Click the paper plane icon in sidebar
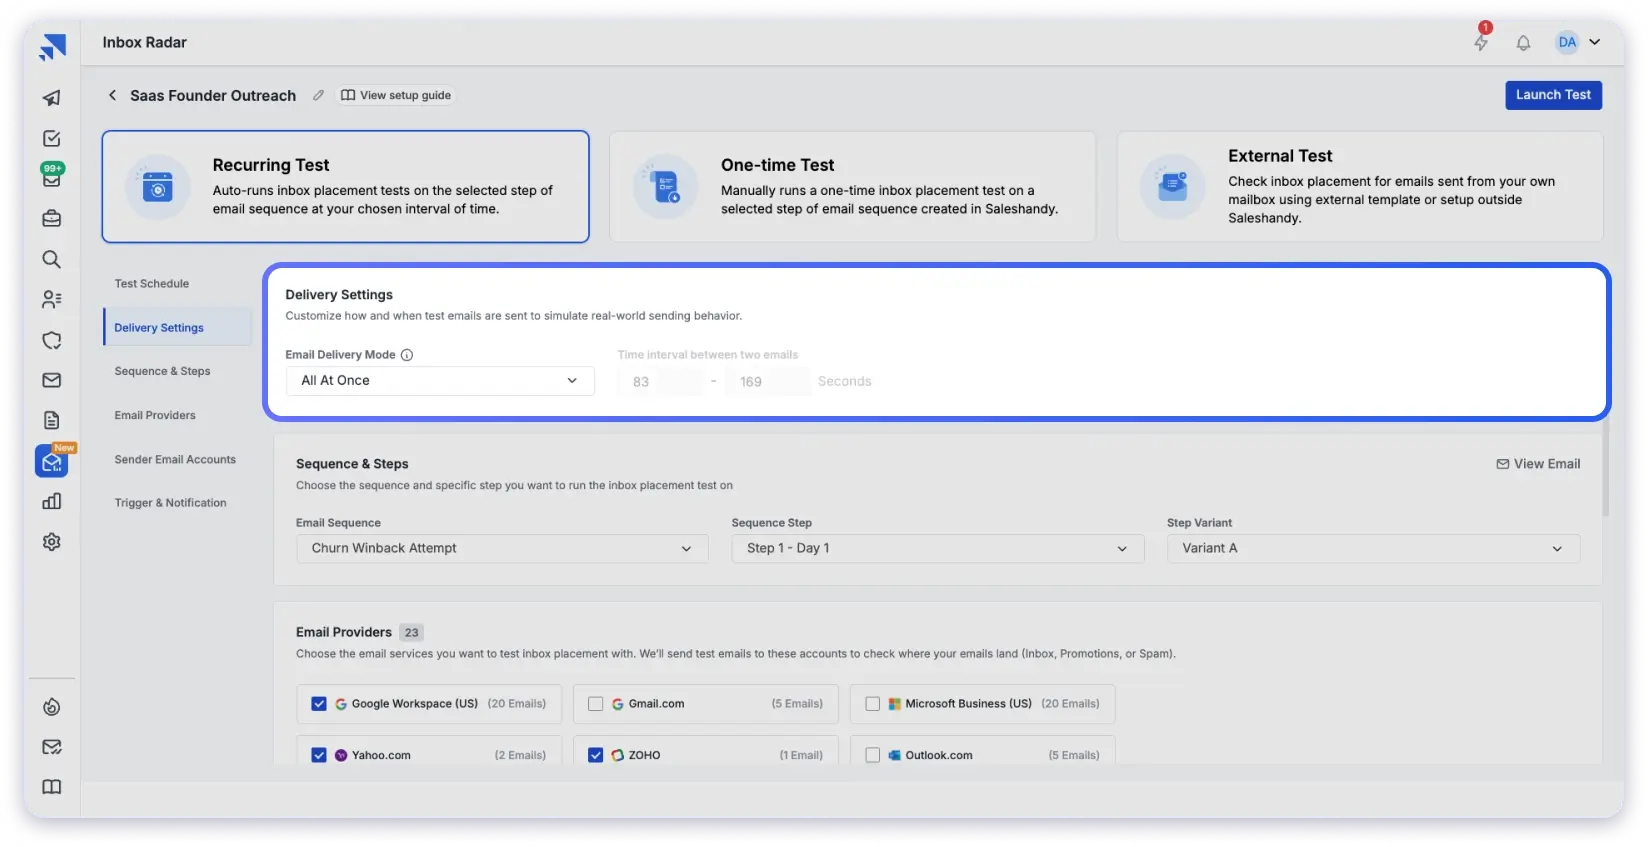1648x847 pixels. click(x=52, y=98)
